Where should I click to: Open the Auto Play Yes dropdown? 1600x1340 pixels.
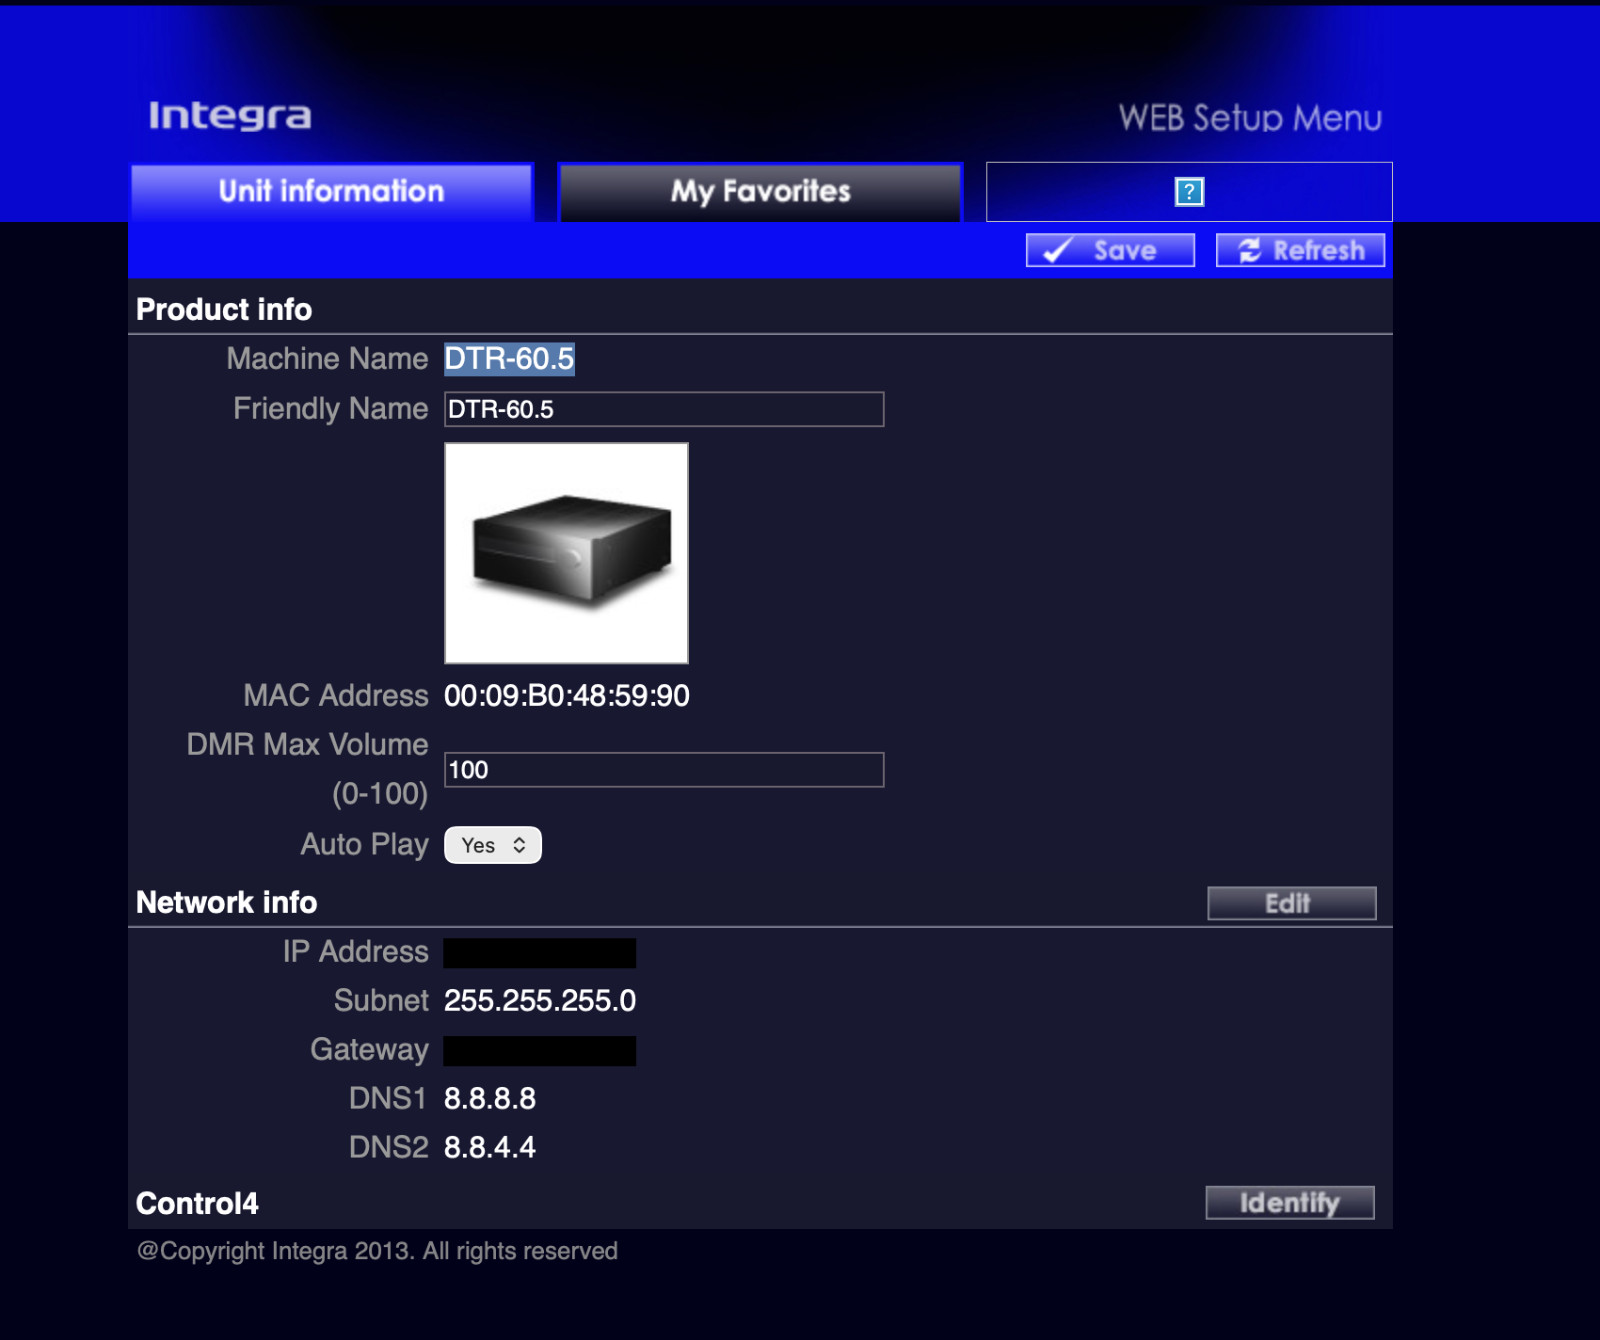click(493, 845)
